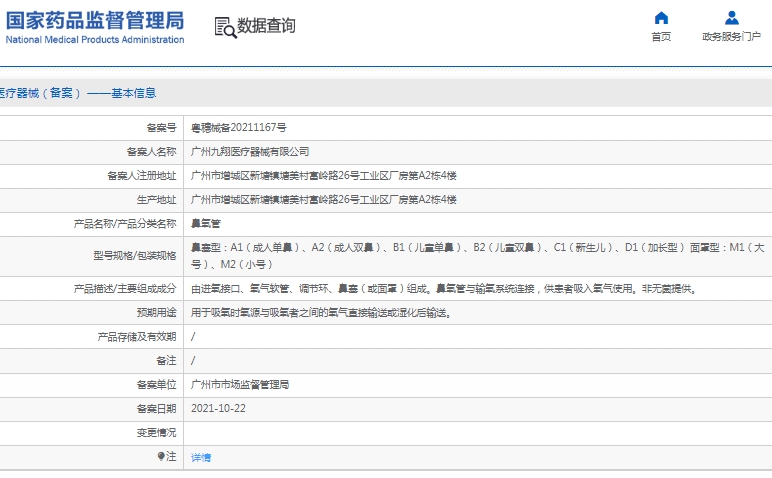
Task: Go to 首页 text link
Action: pyautogui.click(x=661, y=36)
